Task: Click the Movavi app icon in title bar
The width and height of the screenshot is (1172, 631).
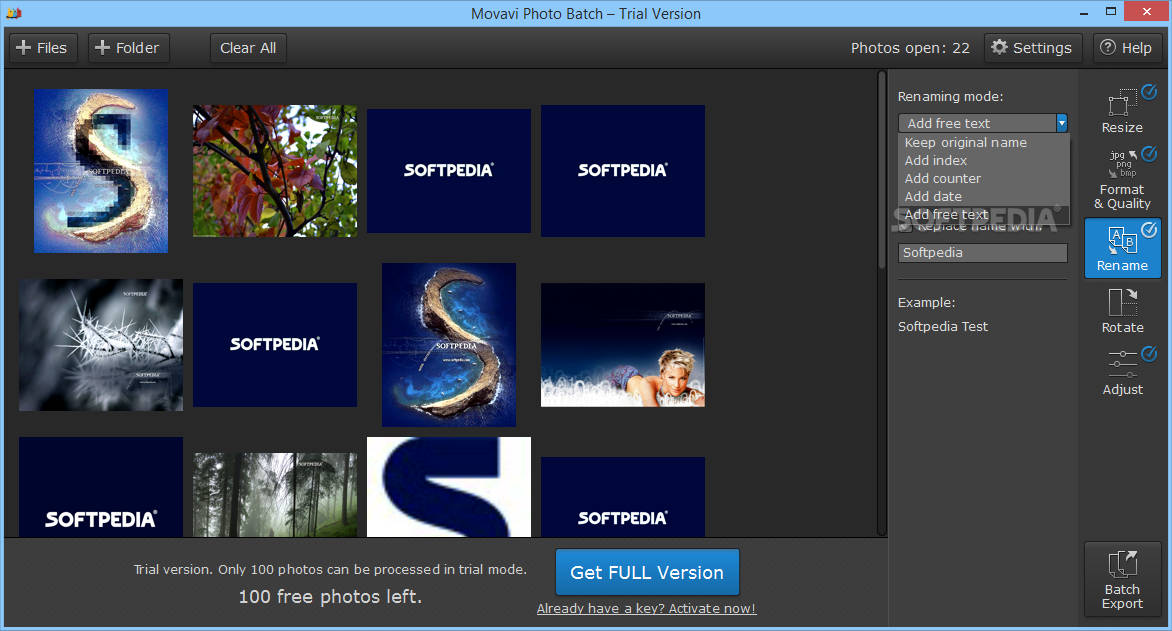Action: [13, 13]
